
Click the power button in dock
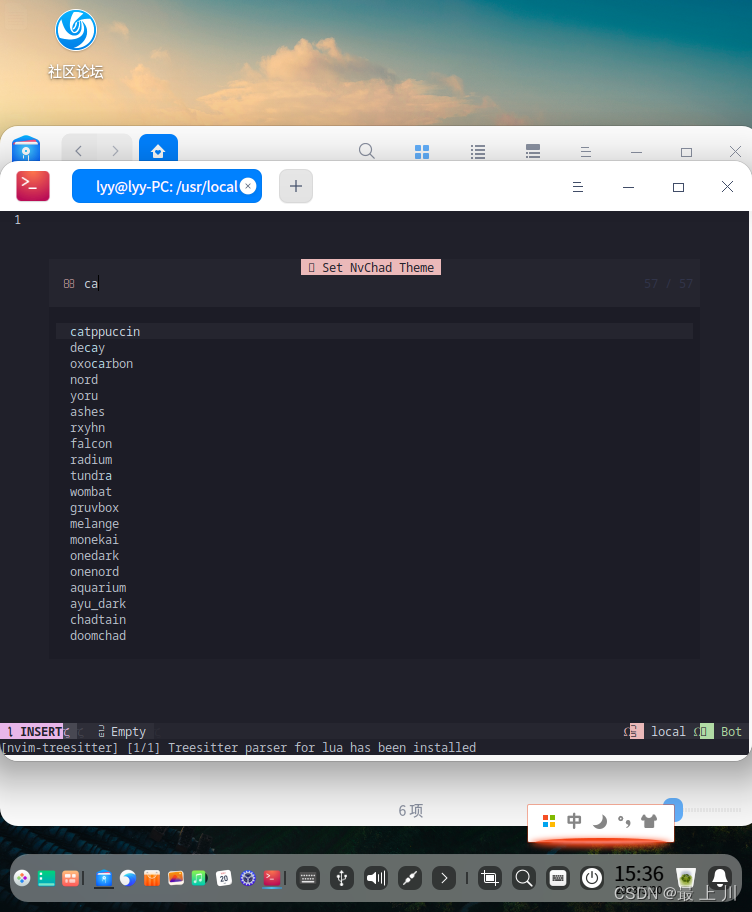click(592, 878)
